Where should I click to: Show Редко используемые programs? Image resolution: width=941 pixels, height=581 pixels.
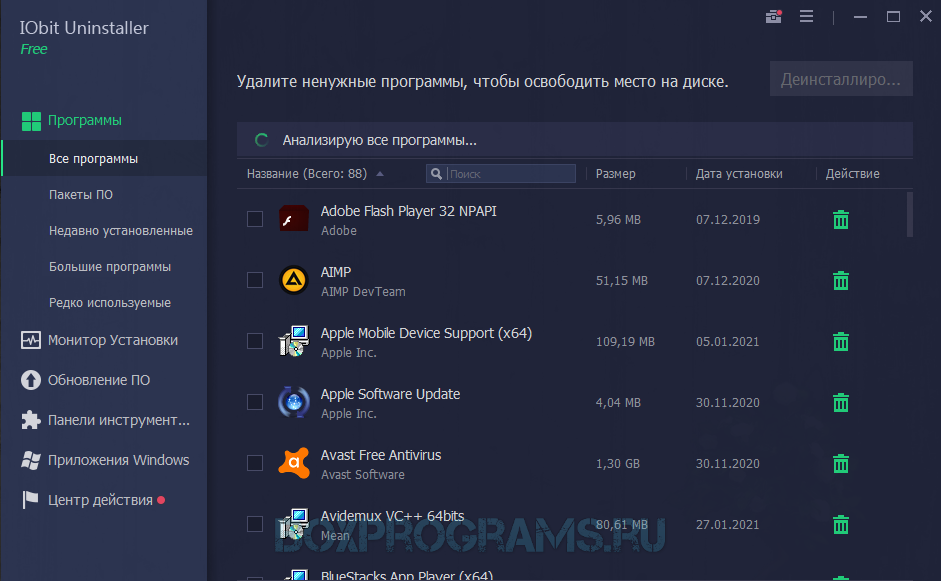click(x=110, y=303)
